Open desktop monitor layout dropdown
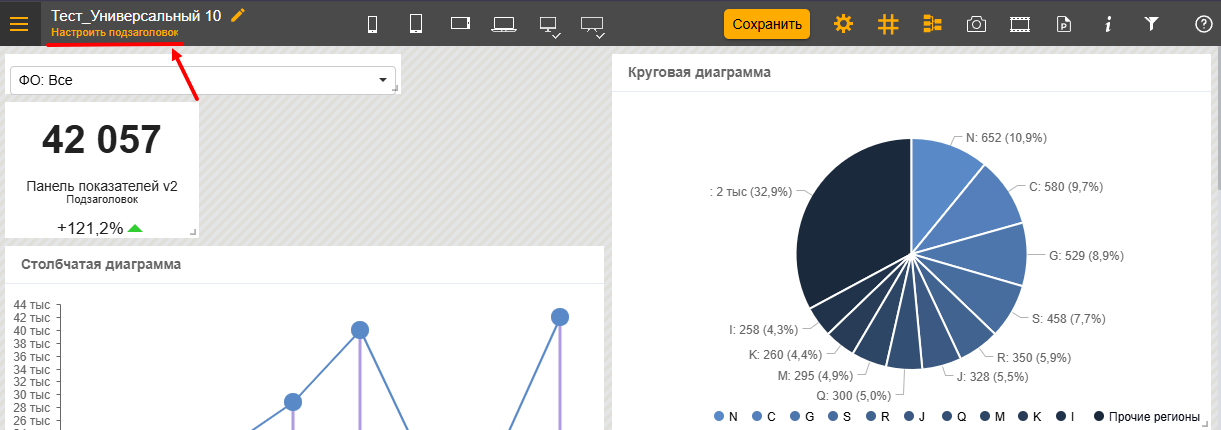This screenshot has width=1221, height=430. 549,25
